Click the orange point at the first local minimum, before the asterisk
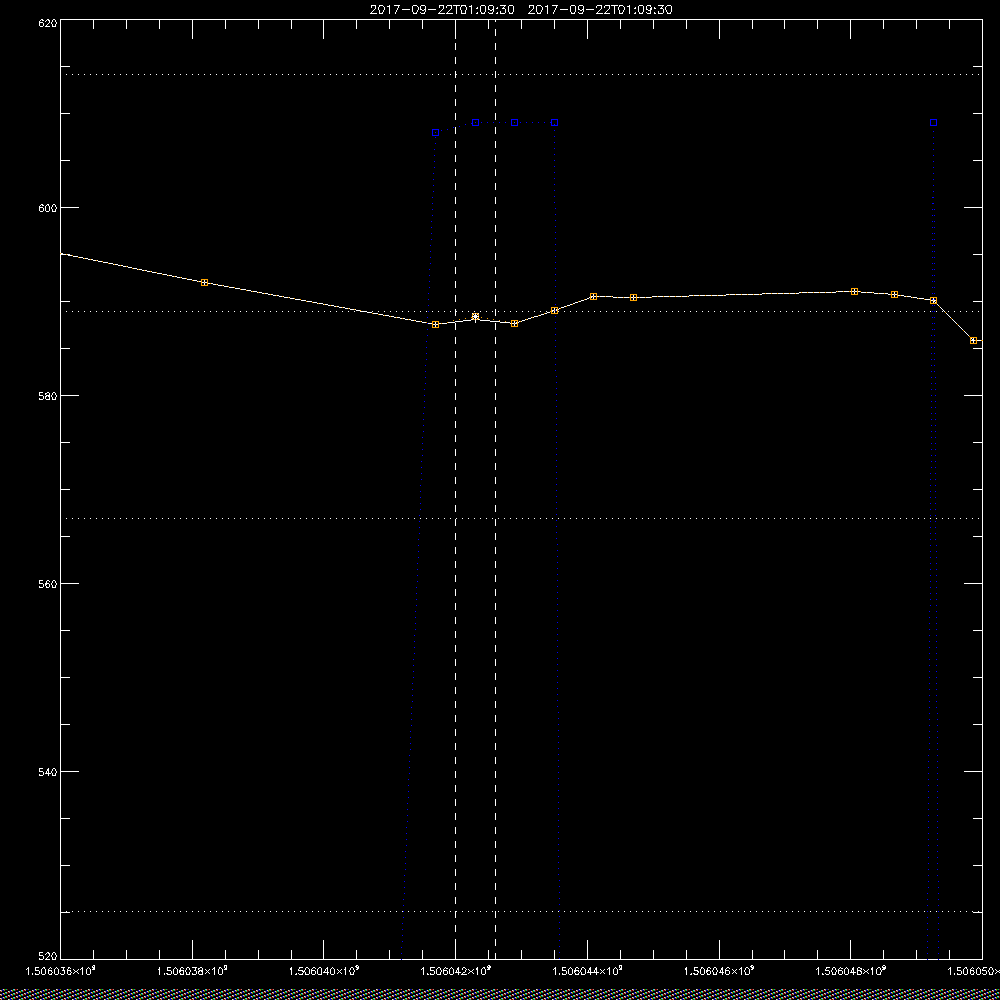 [436, 325]
